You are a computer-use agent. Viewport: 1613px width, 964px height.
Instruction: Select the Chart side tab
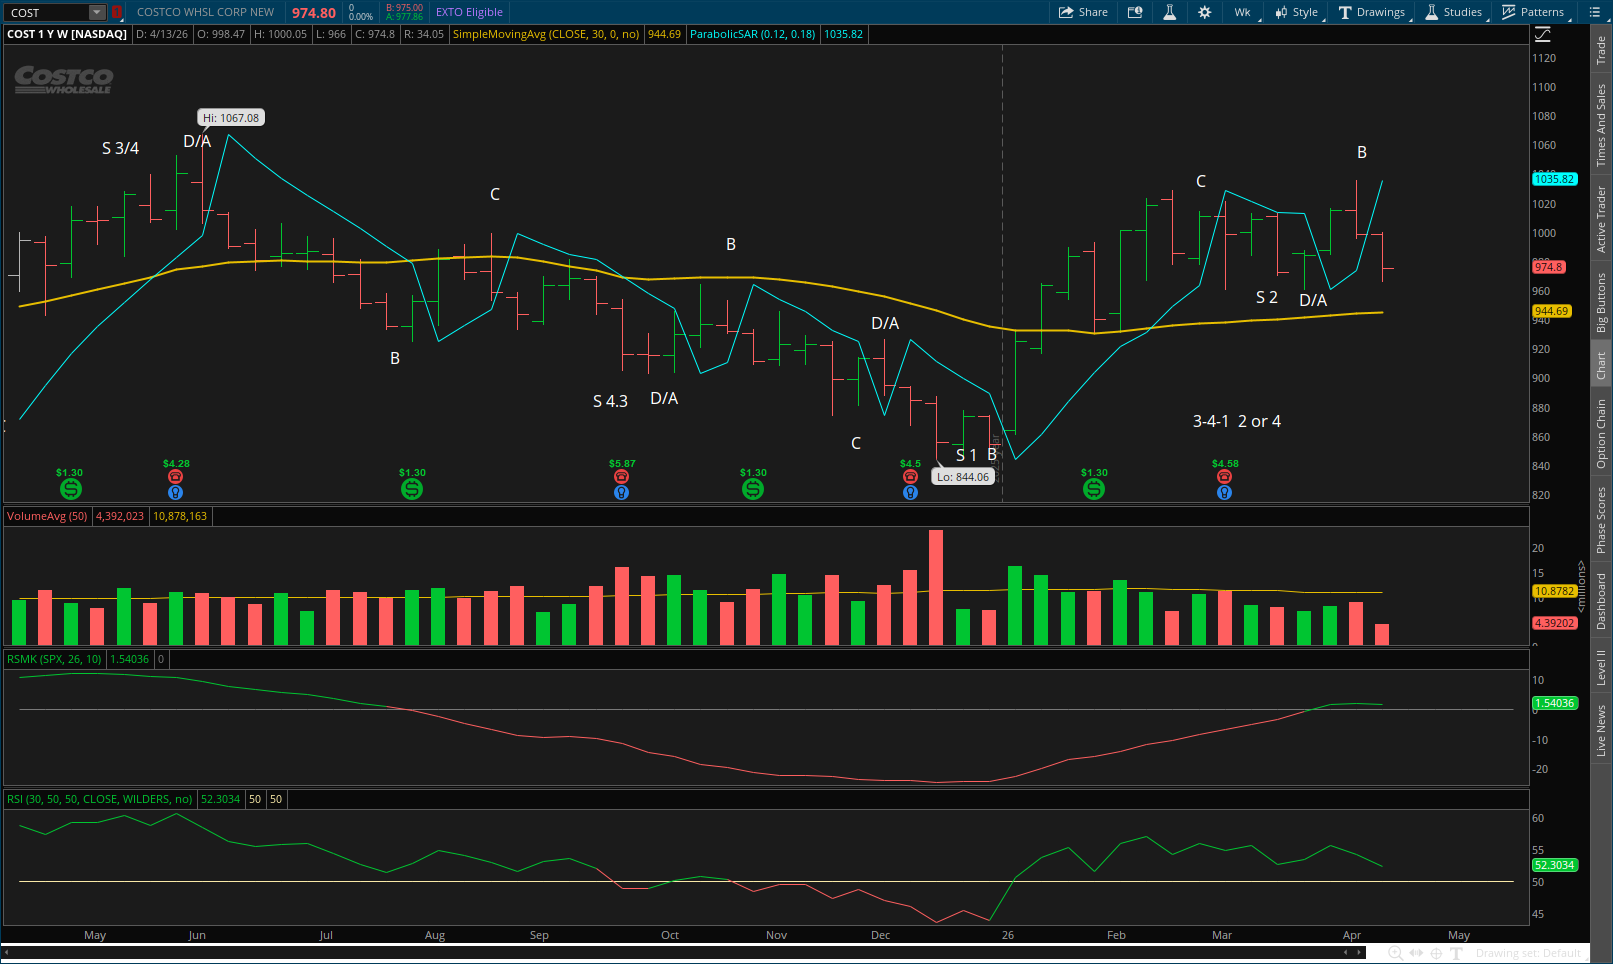tap(1601, 365)
